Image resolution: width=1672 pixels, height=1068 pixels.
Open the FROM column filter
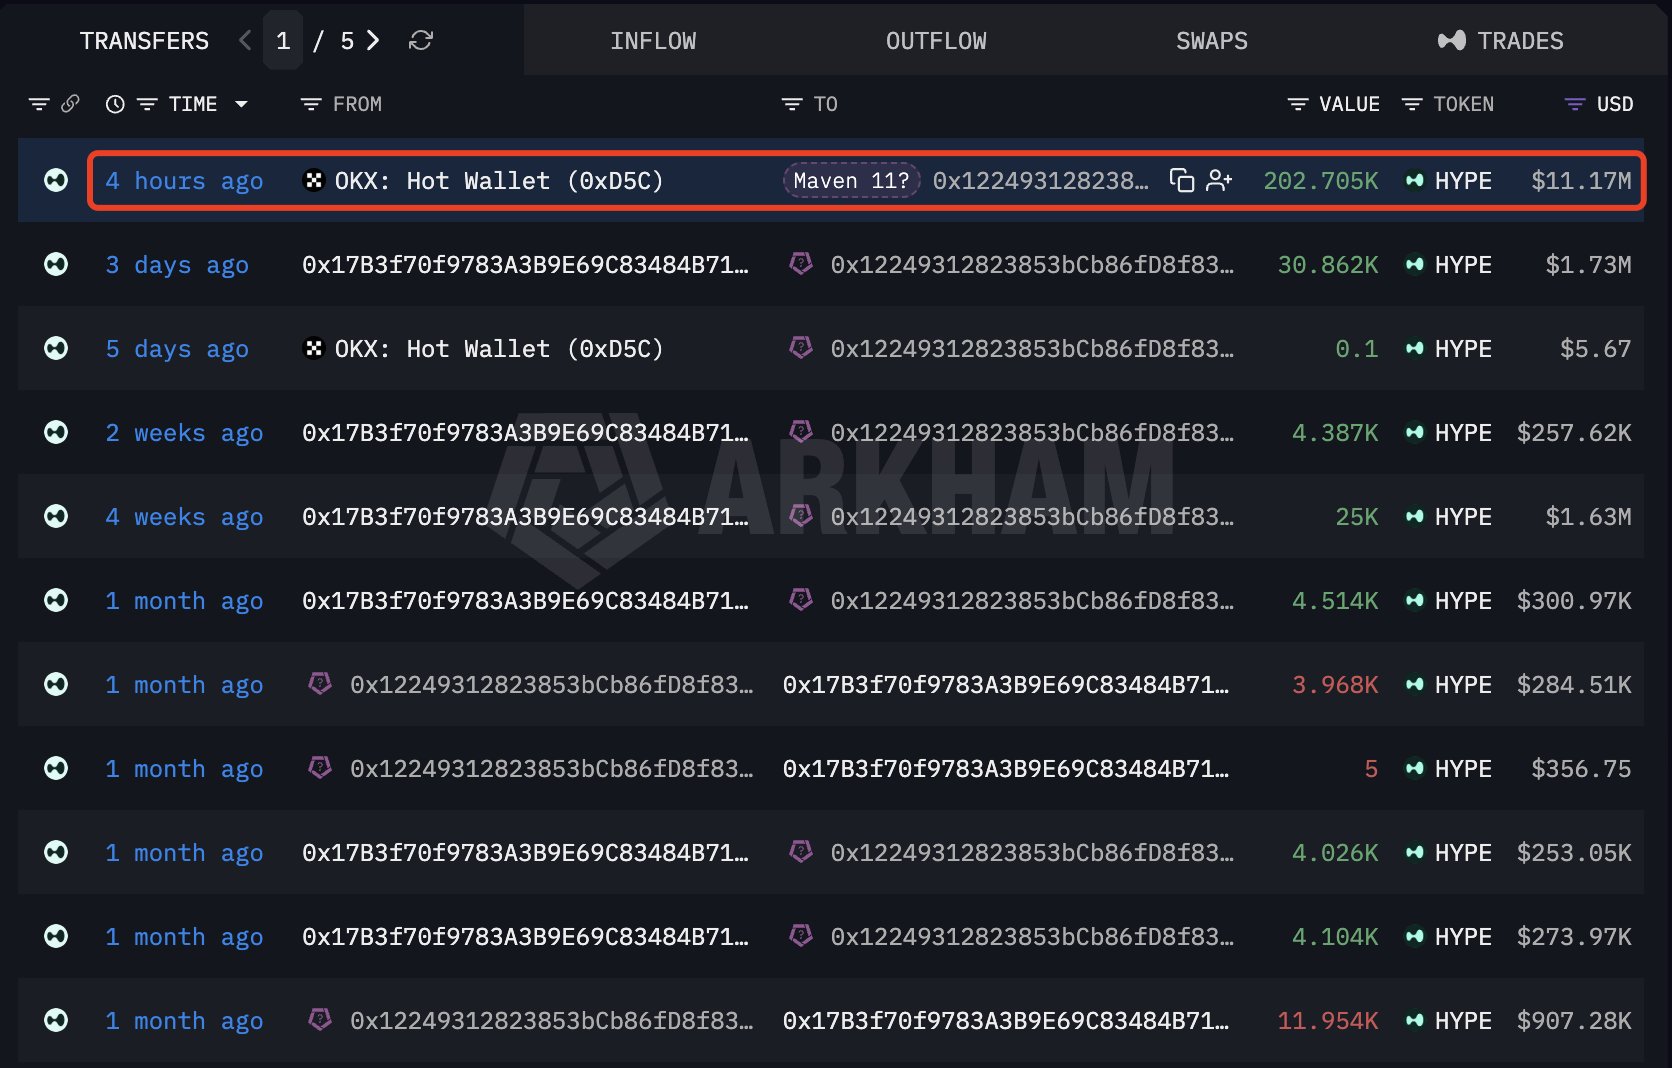(x=311, y=104)
